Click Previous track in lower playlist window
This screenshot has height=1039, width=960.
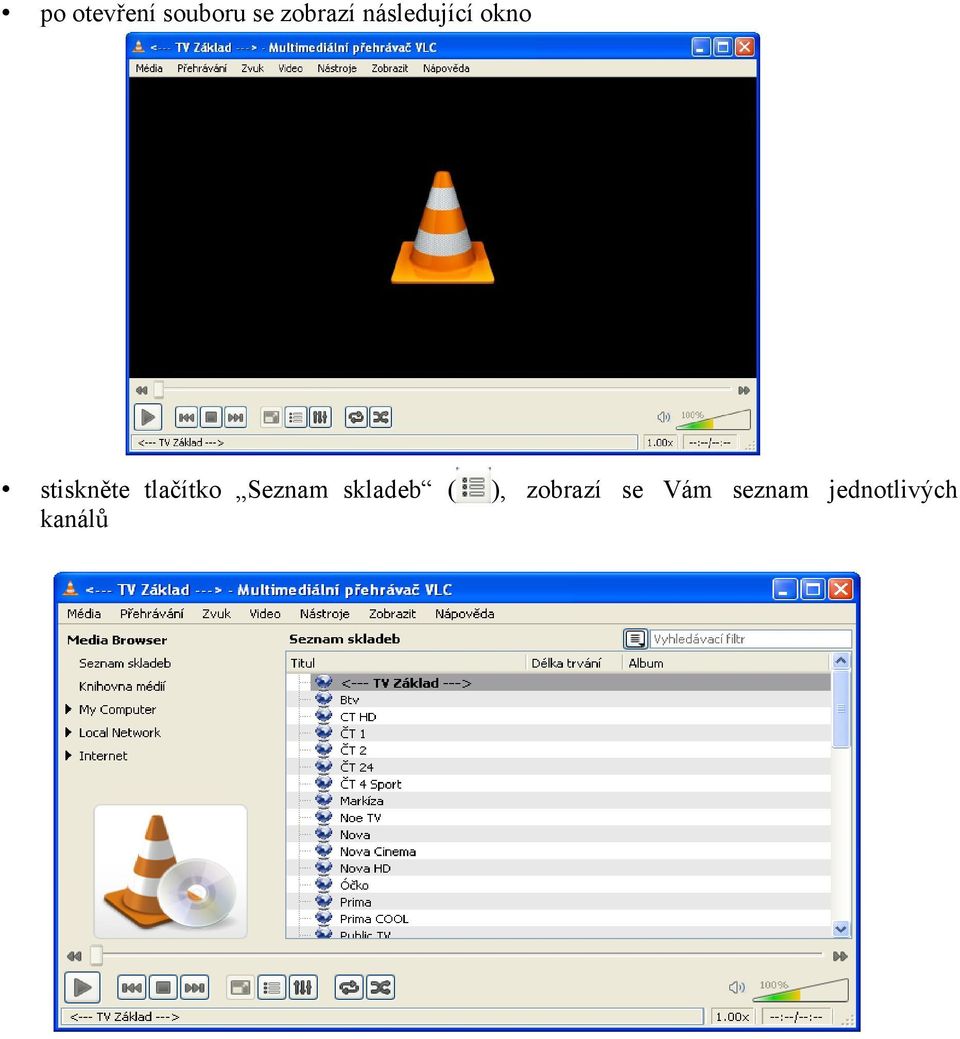pos(132,988)
